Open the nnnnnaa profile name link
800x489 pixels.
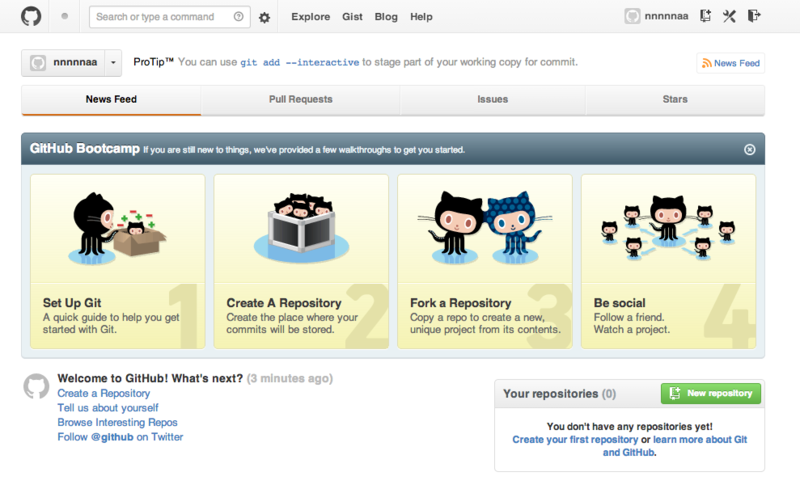(666, 16)
